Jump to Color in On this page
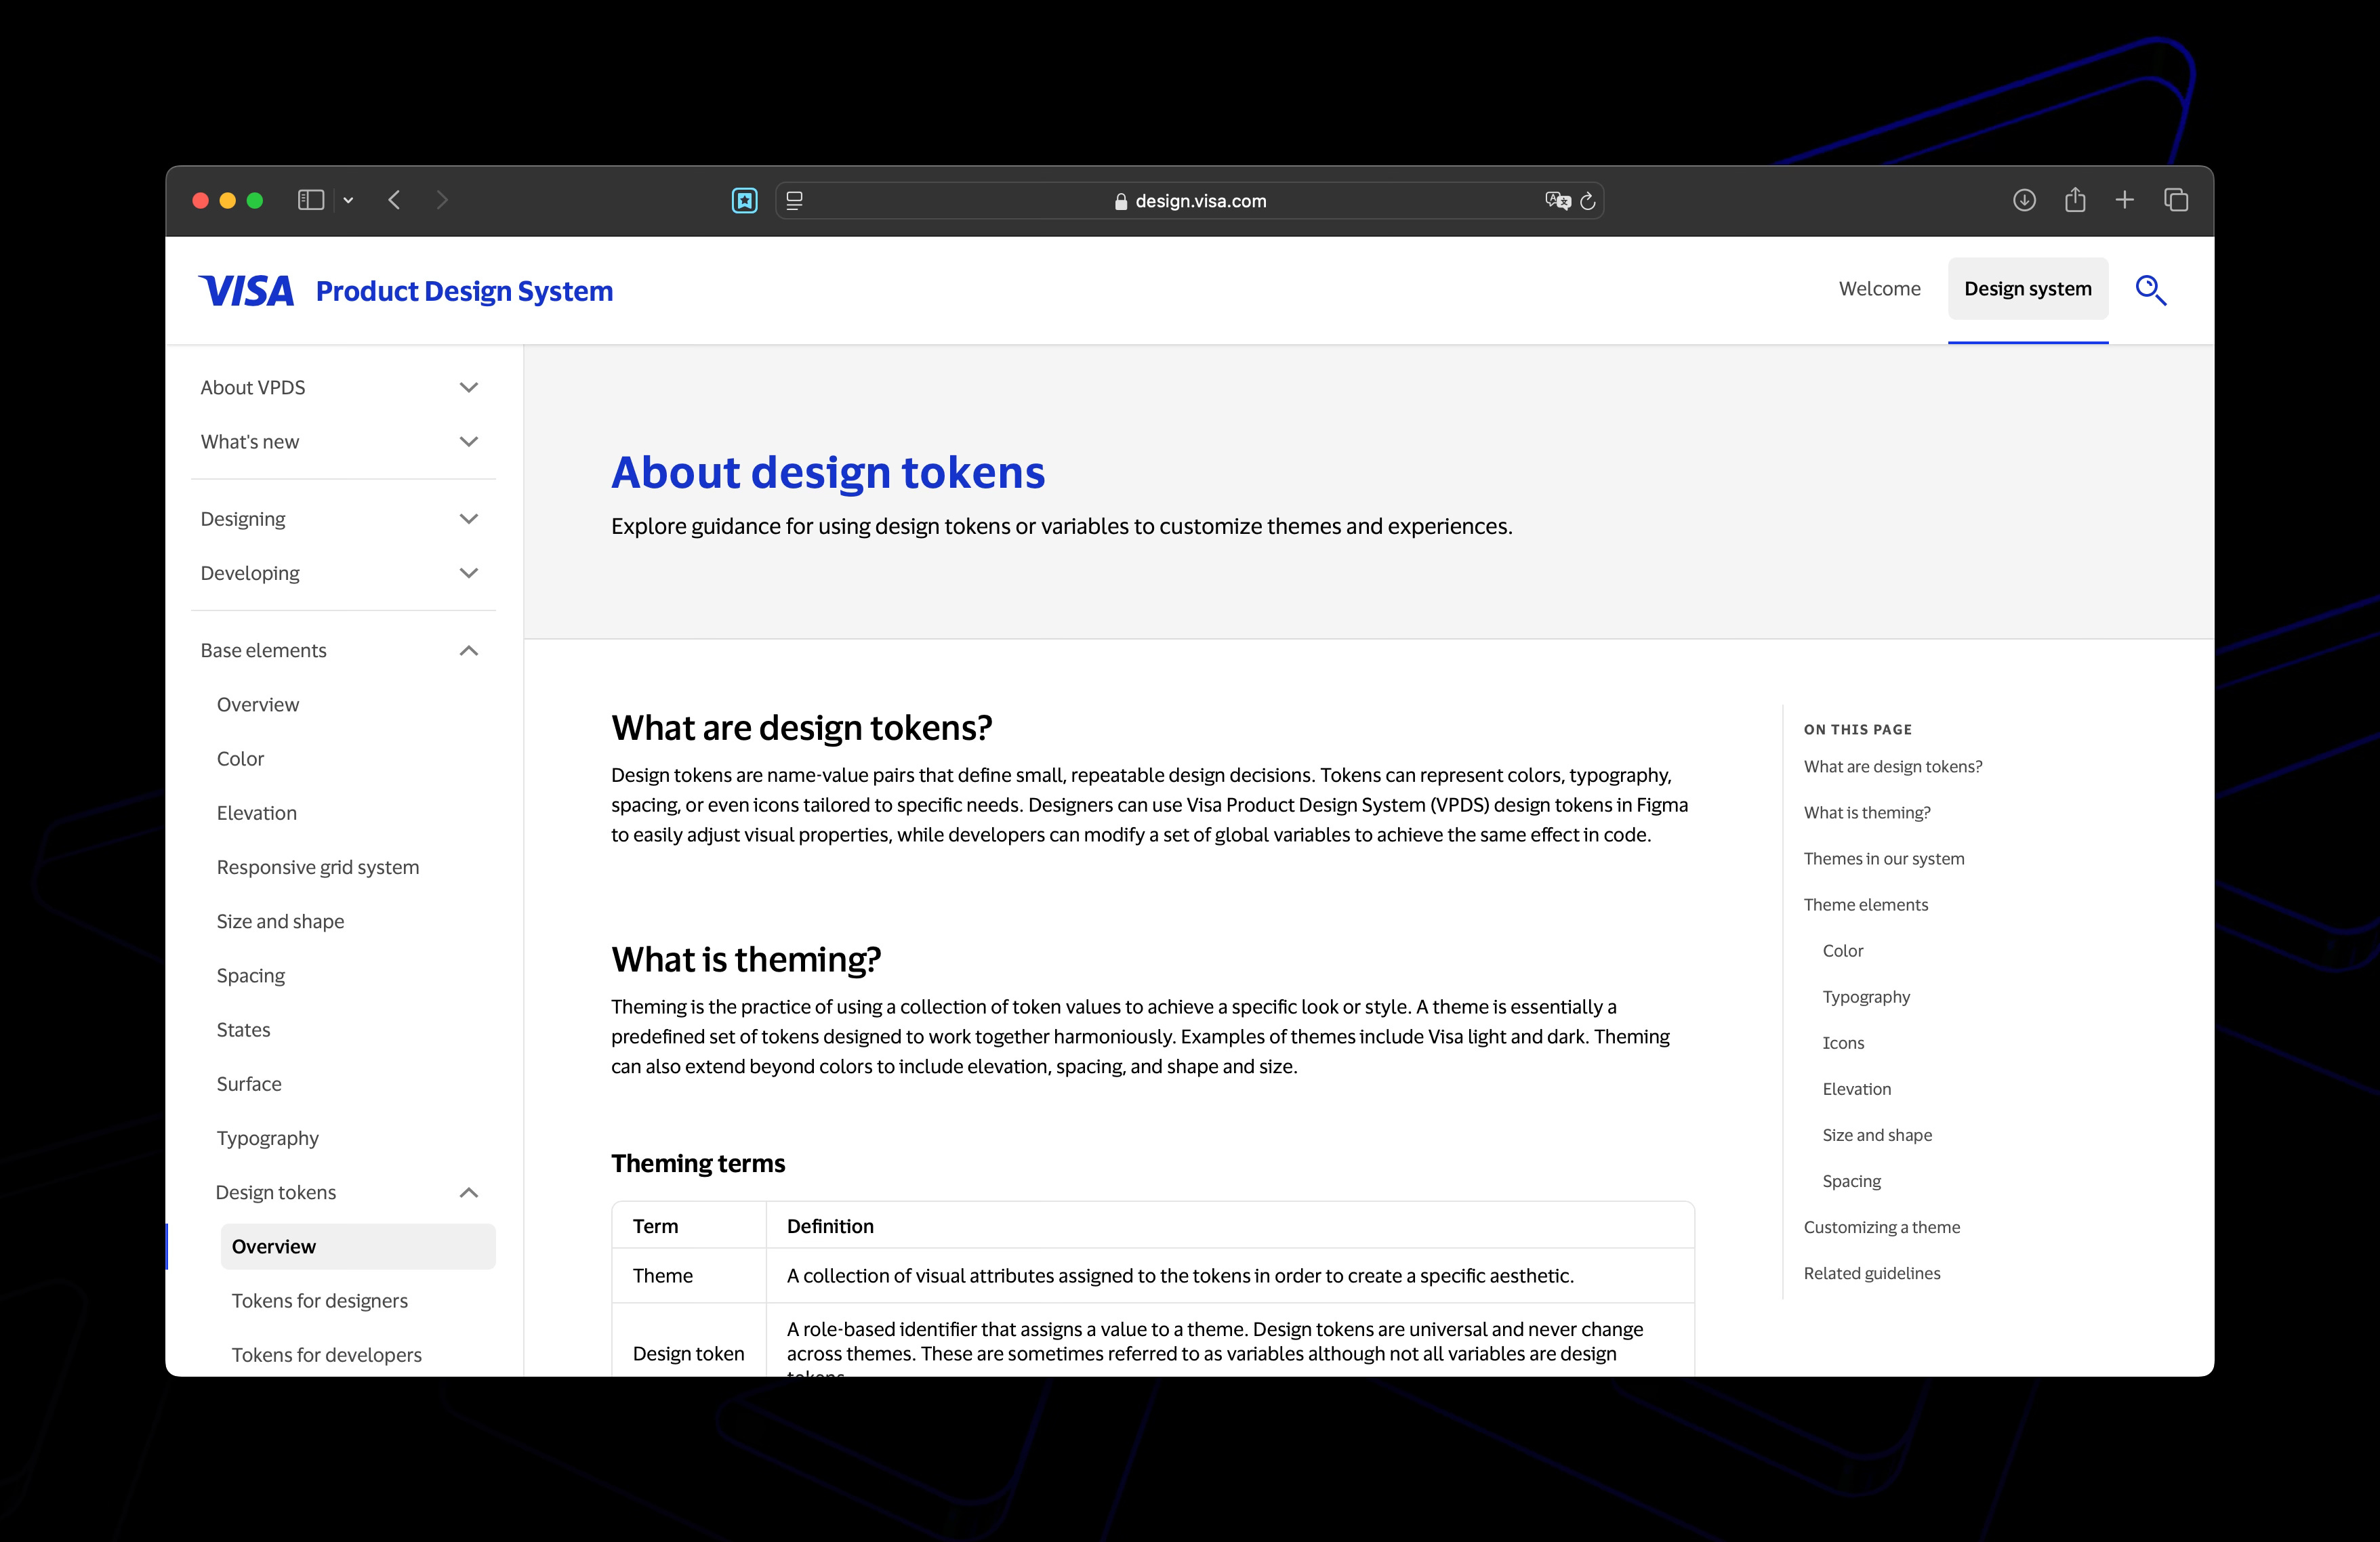This screenshot has width=2380, height=1542. [1842, 950]
